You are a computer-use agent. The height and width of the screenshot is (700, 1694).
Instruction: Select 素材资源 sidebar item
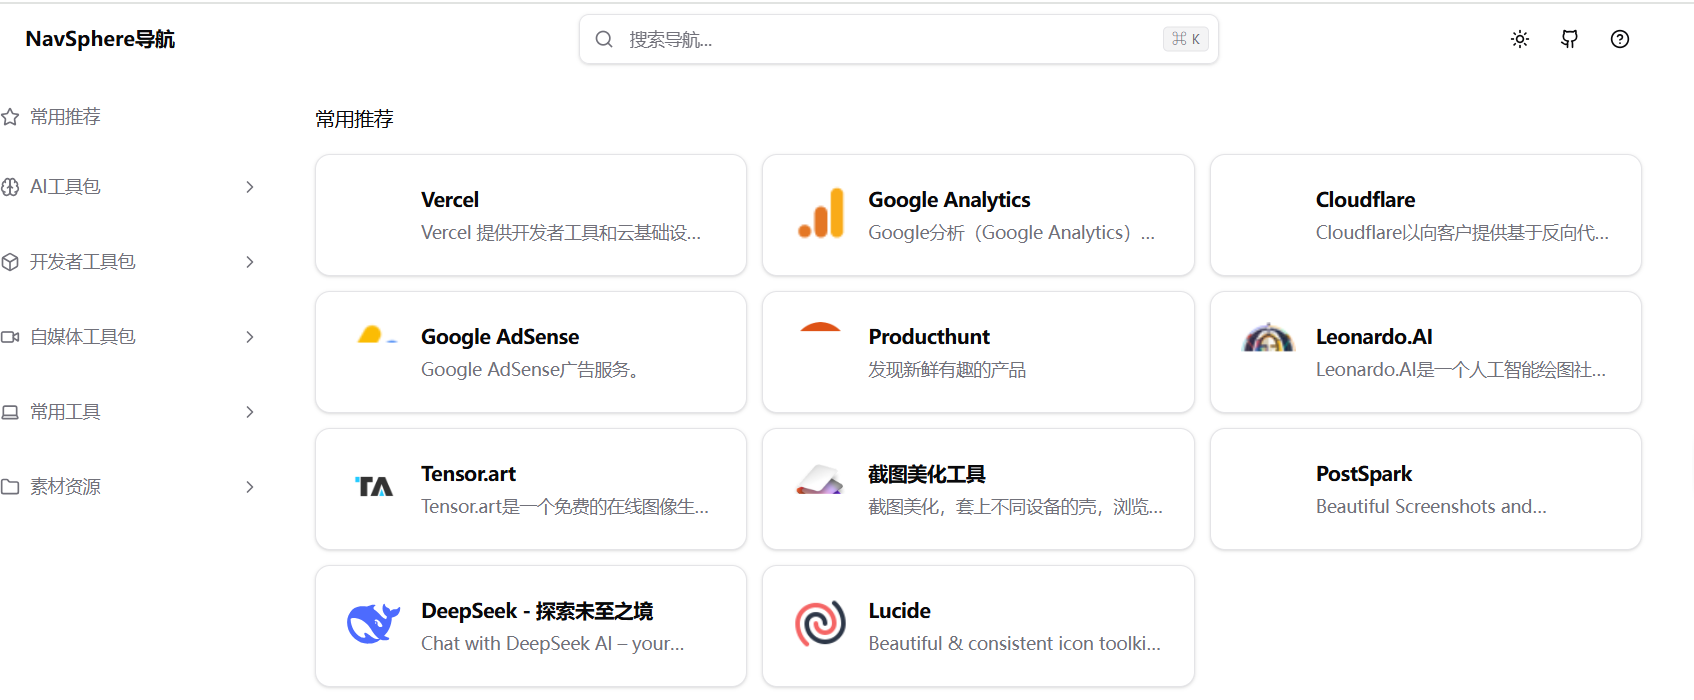click(x=65, y=487)
